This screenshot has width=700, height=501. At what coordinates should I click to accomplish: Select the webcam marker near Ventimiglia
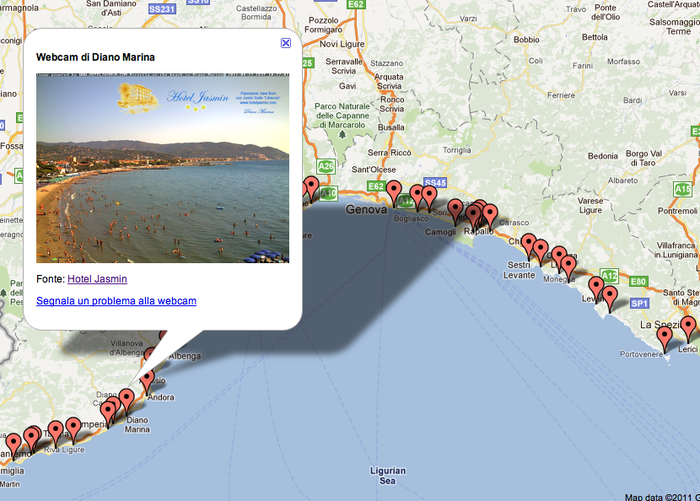click(13, 443)
